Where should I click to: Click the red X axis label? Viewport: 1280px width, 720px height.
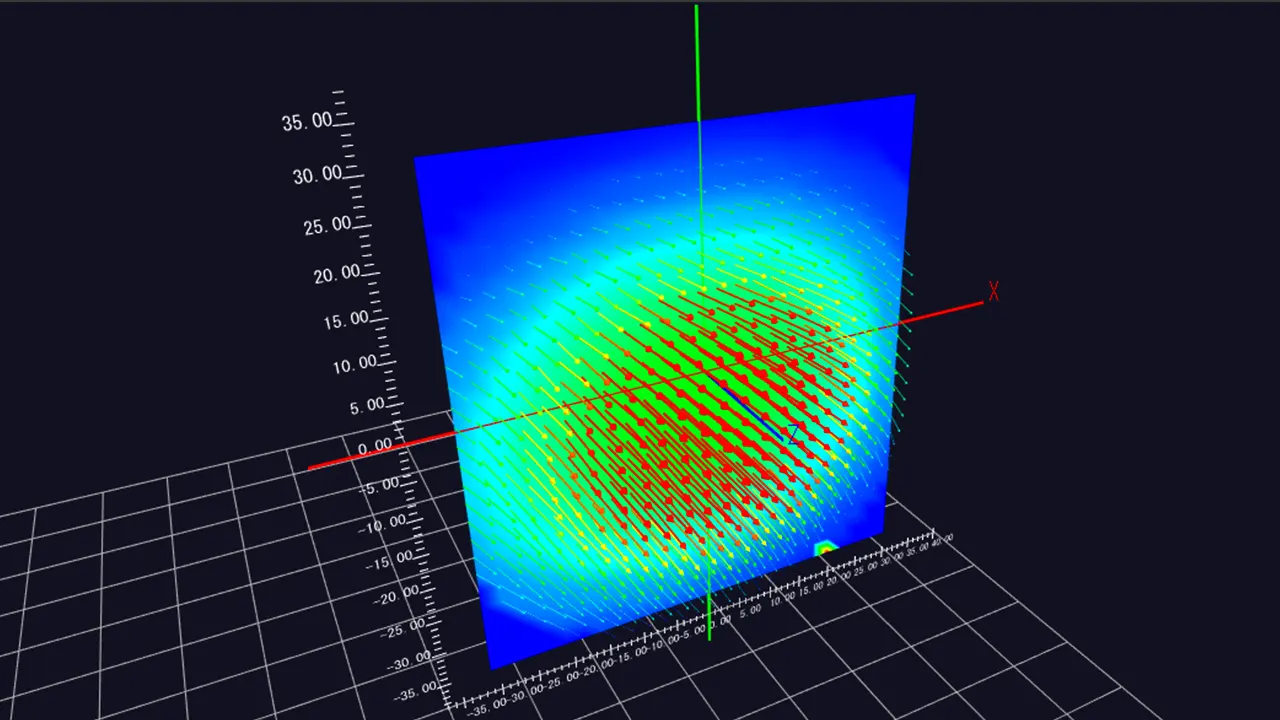click(994, 291)
